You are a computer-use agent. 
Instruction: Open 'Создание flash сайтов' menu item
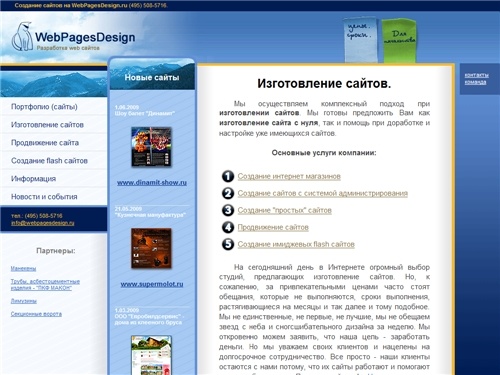pos(49,161)
